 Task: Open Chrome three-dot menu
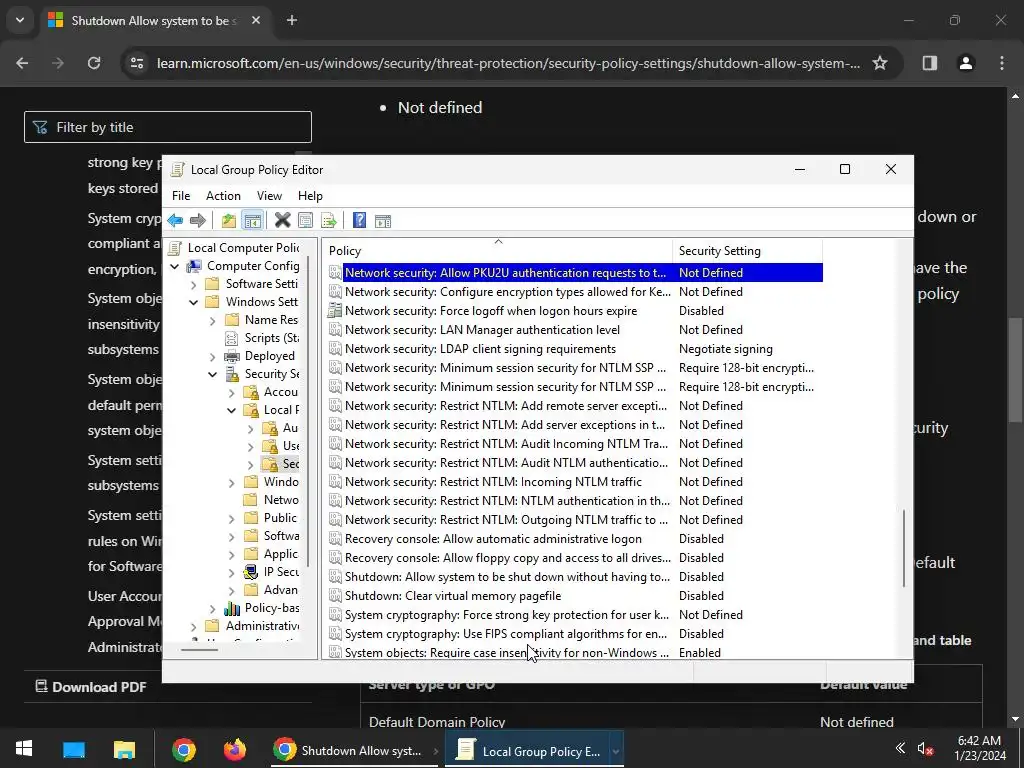(1002, 63)
